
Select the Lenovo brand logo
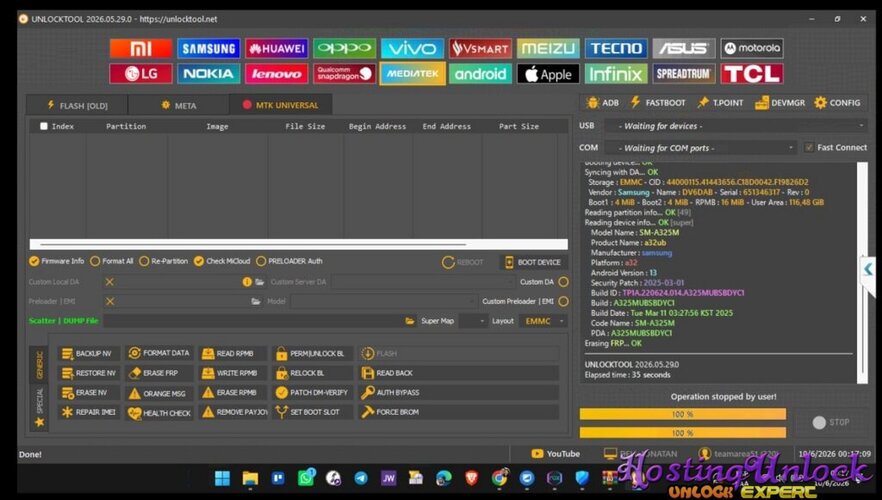(x=276, y=74)
